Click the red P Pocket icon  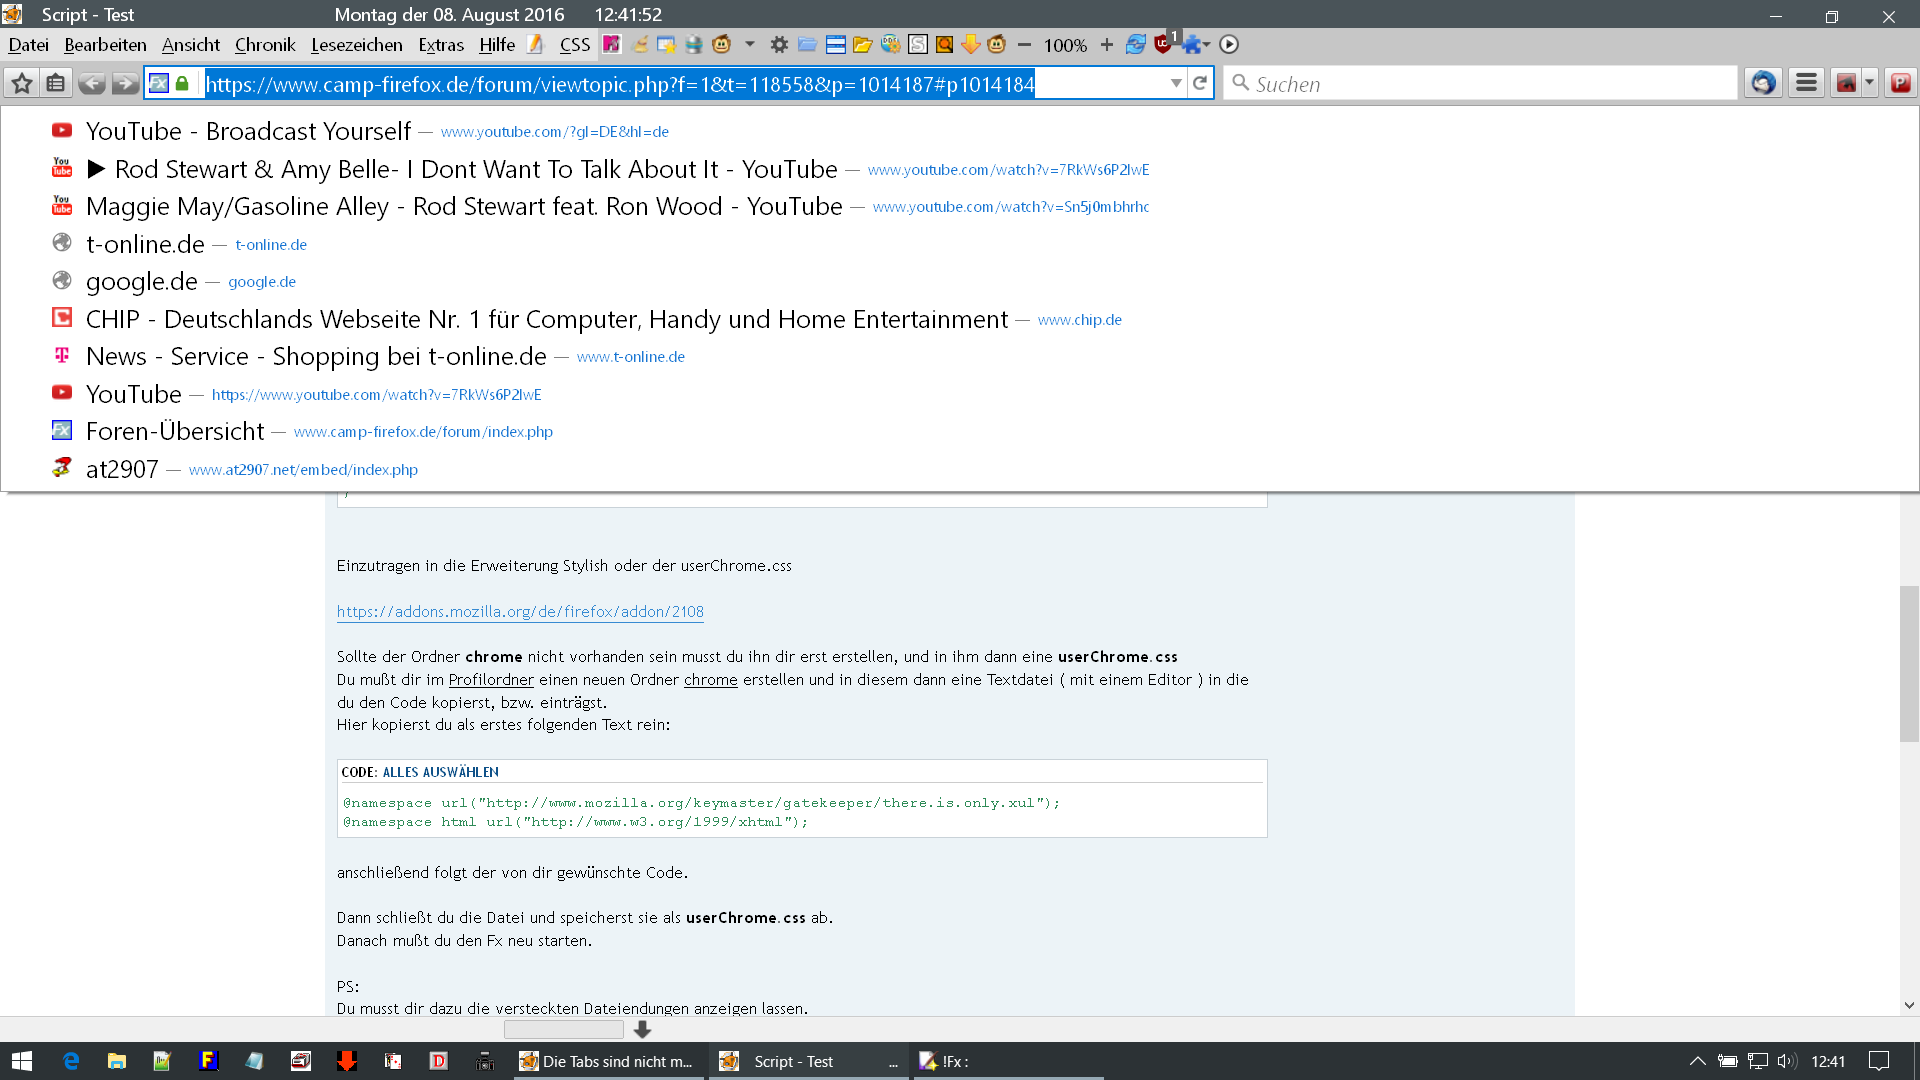pos(1900,84)
